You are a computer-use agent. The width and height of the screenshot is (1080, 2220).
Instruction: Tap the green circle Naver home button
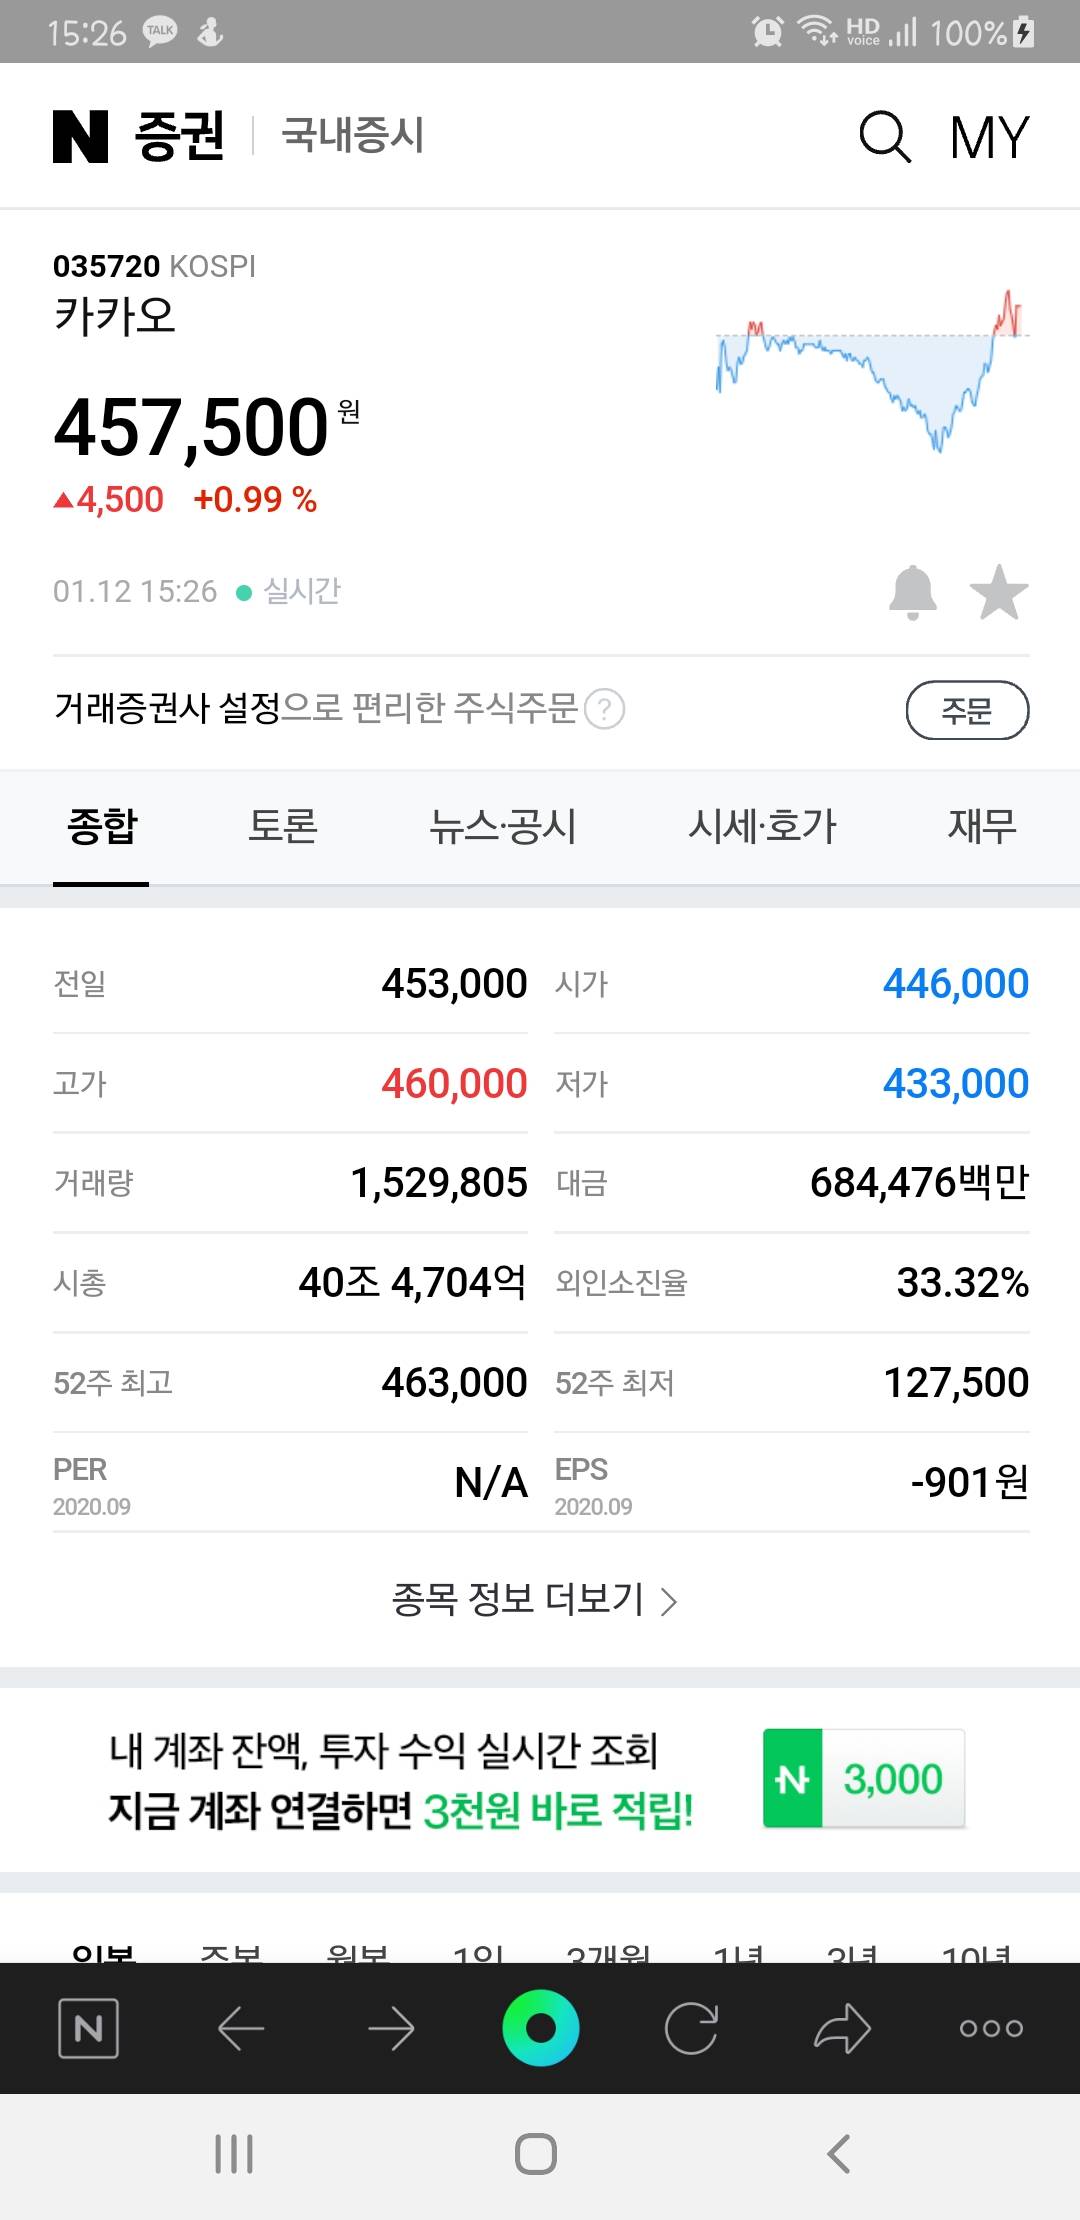tap(540, 2028)
